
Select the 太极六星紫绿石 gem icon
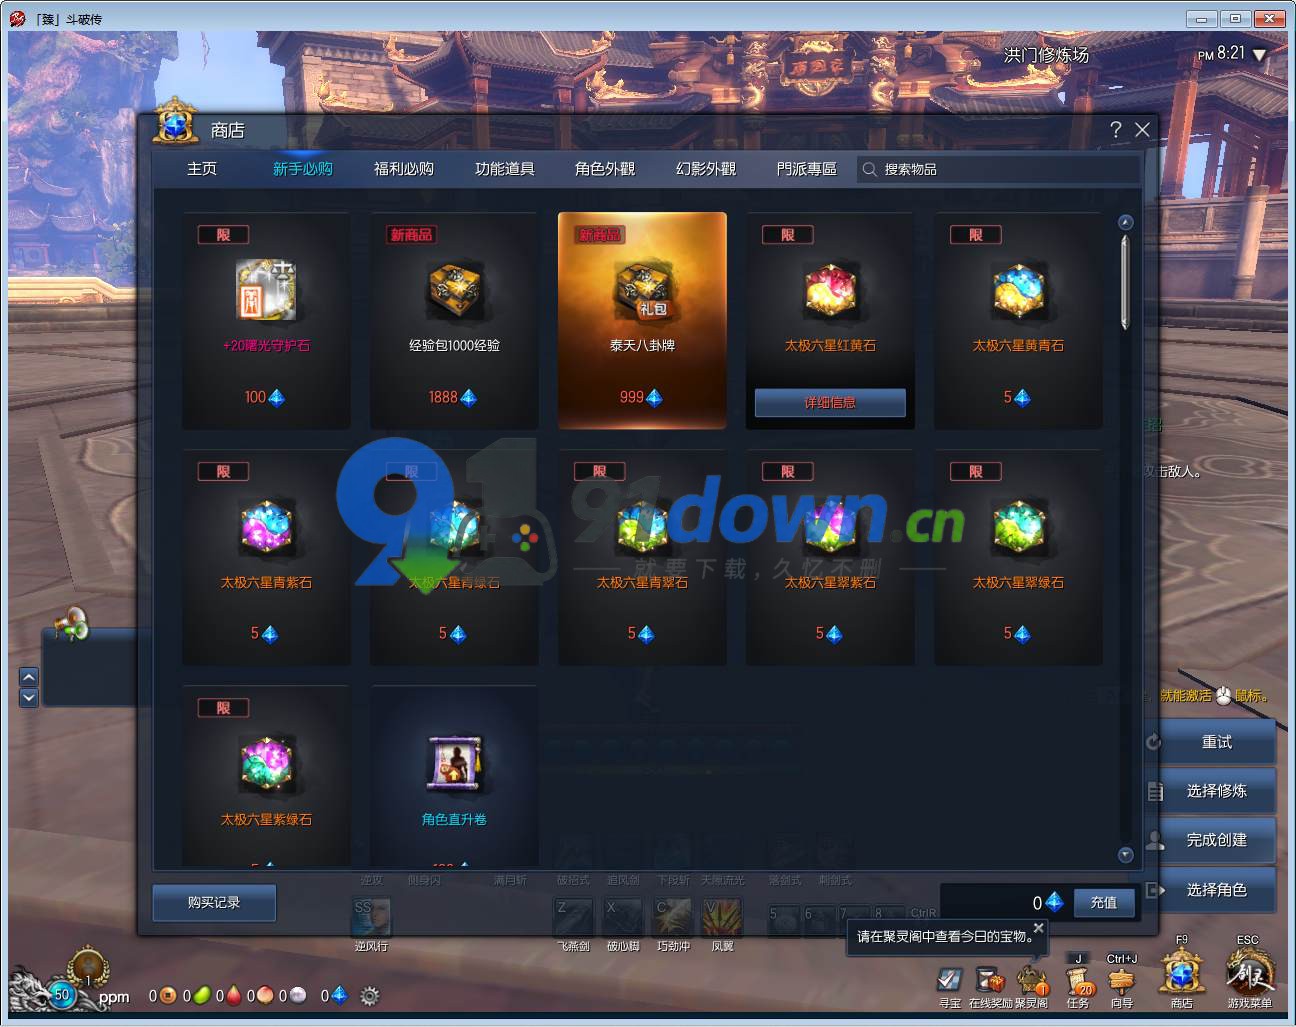(x=266, y=764)
